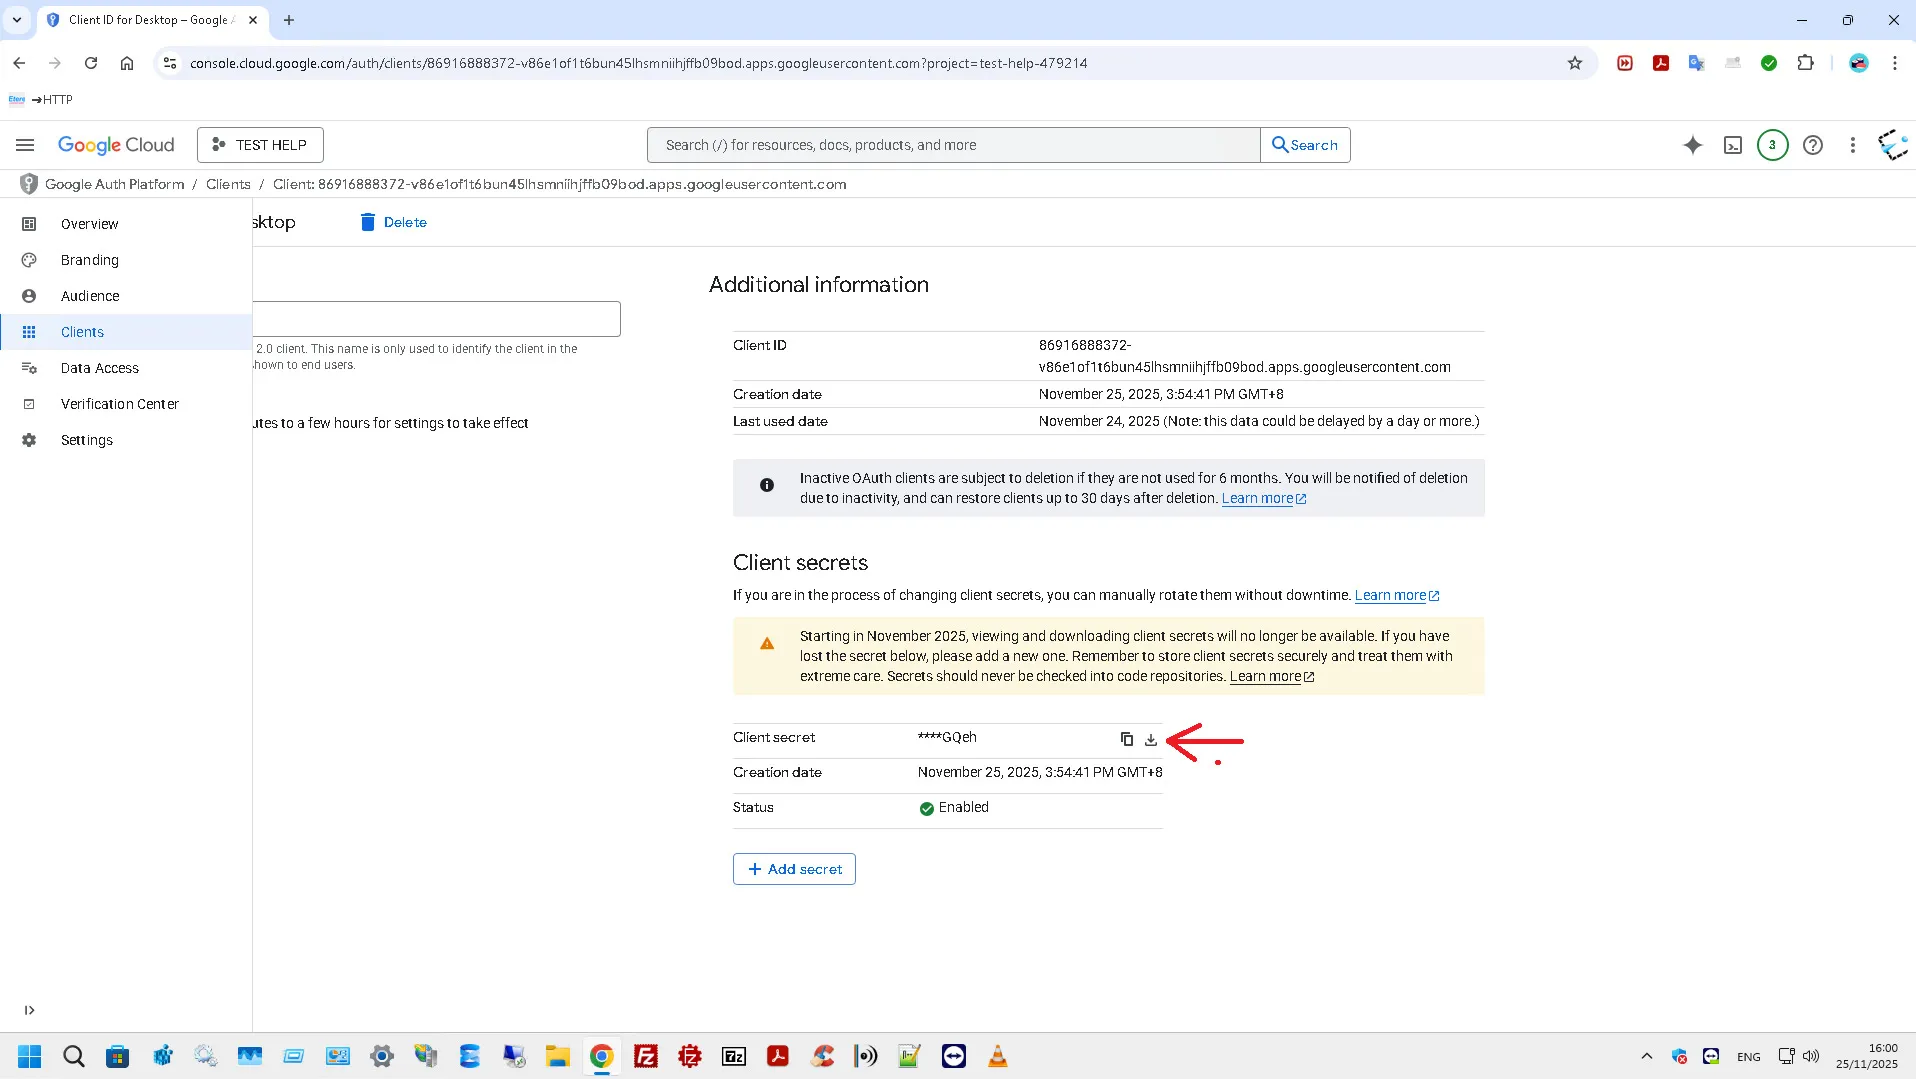Select Data Access in sidebar
Image resolution: width=1916 pixels, height=1079 pixels.
coord(99,368)
